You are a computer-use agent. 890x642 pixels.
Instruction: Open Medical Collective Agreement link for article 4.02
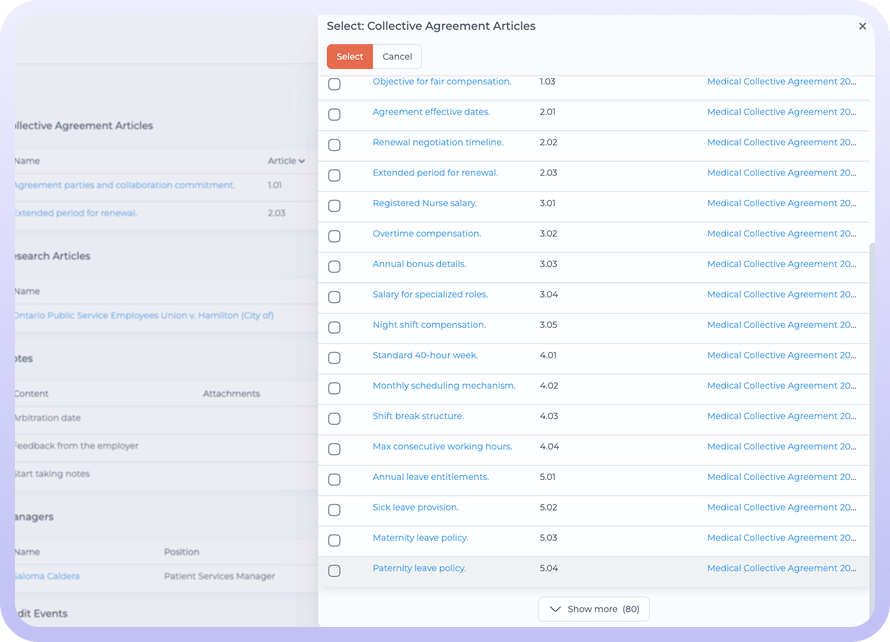[781, 386]
